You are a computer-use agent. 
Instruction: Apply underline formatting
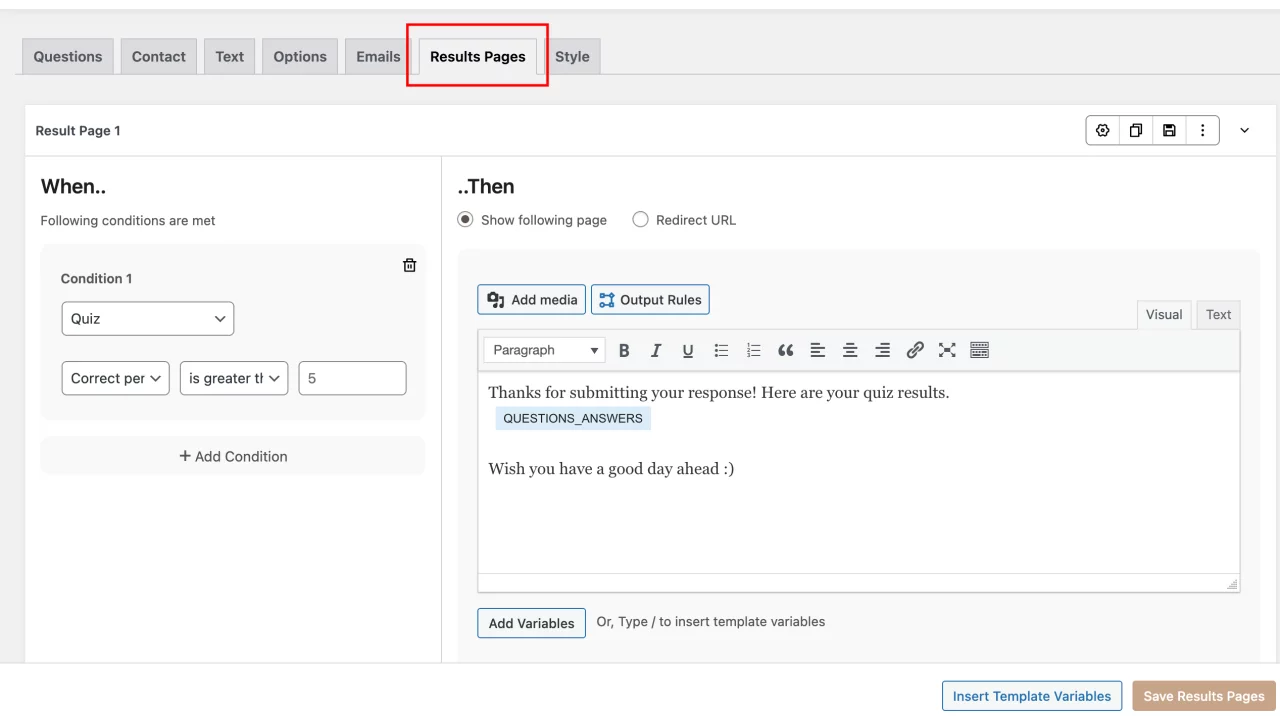coord(688,350)
